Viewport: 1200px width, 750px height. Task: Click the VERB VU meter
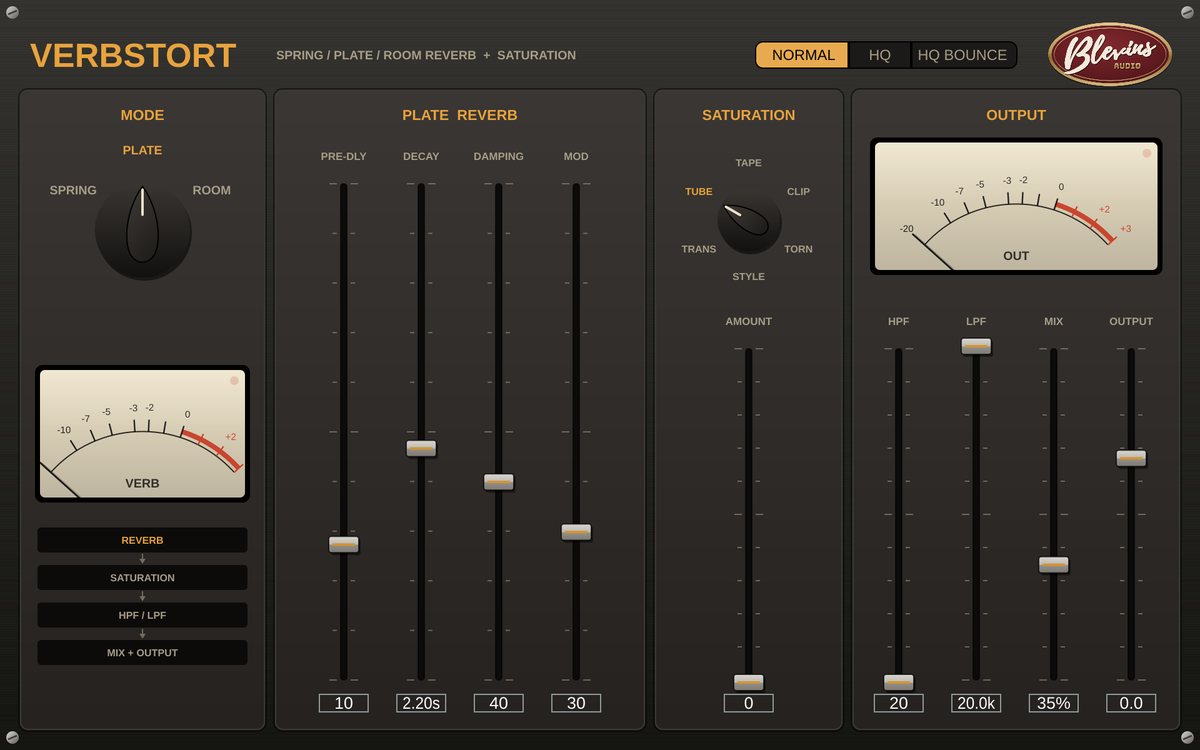point(142,433)
